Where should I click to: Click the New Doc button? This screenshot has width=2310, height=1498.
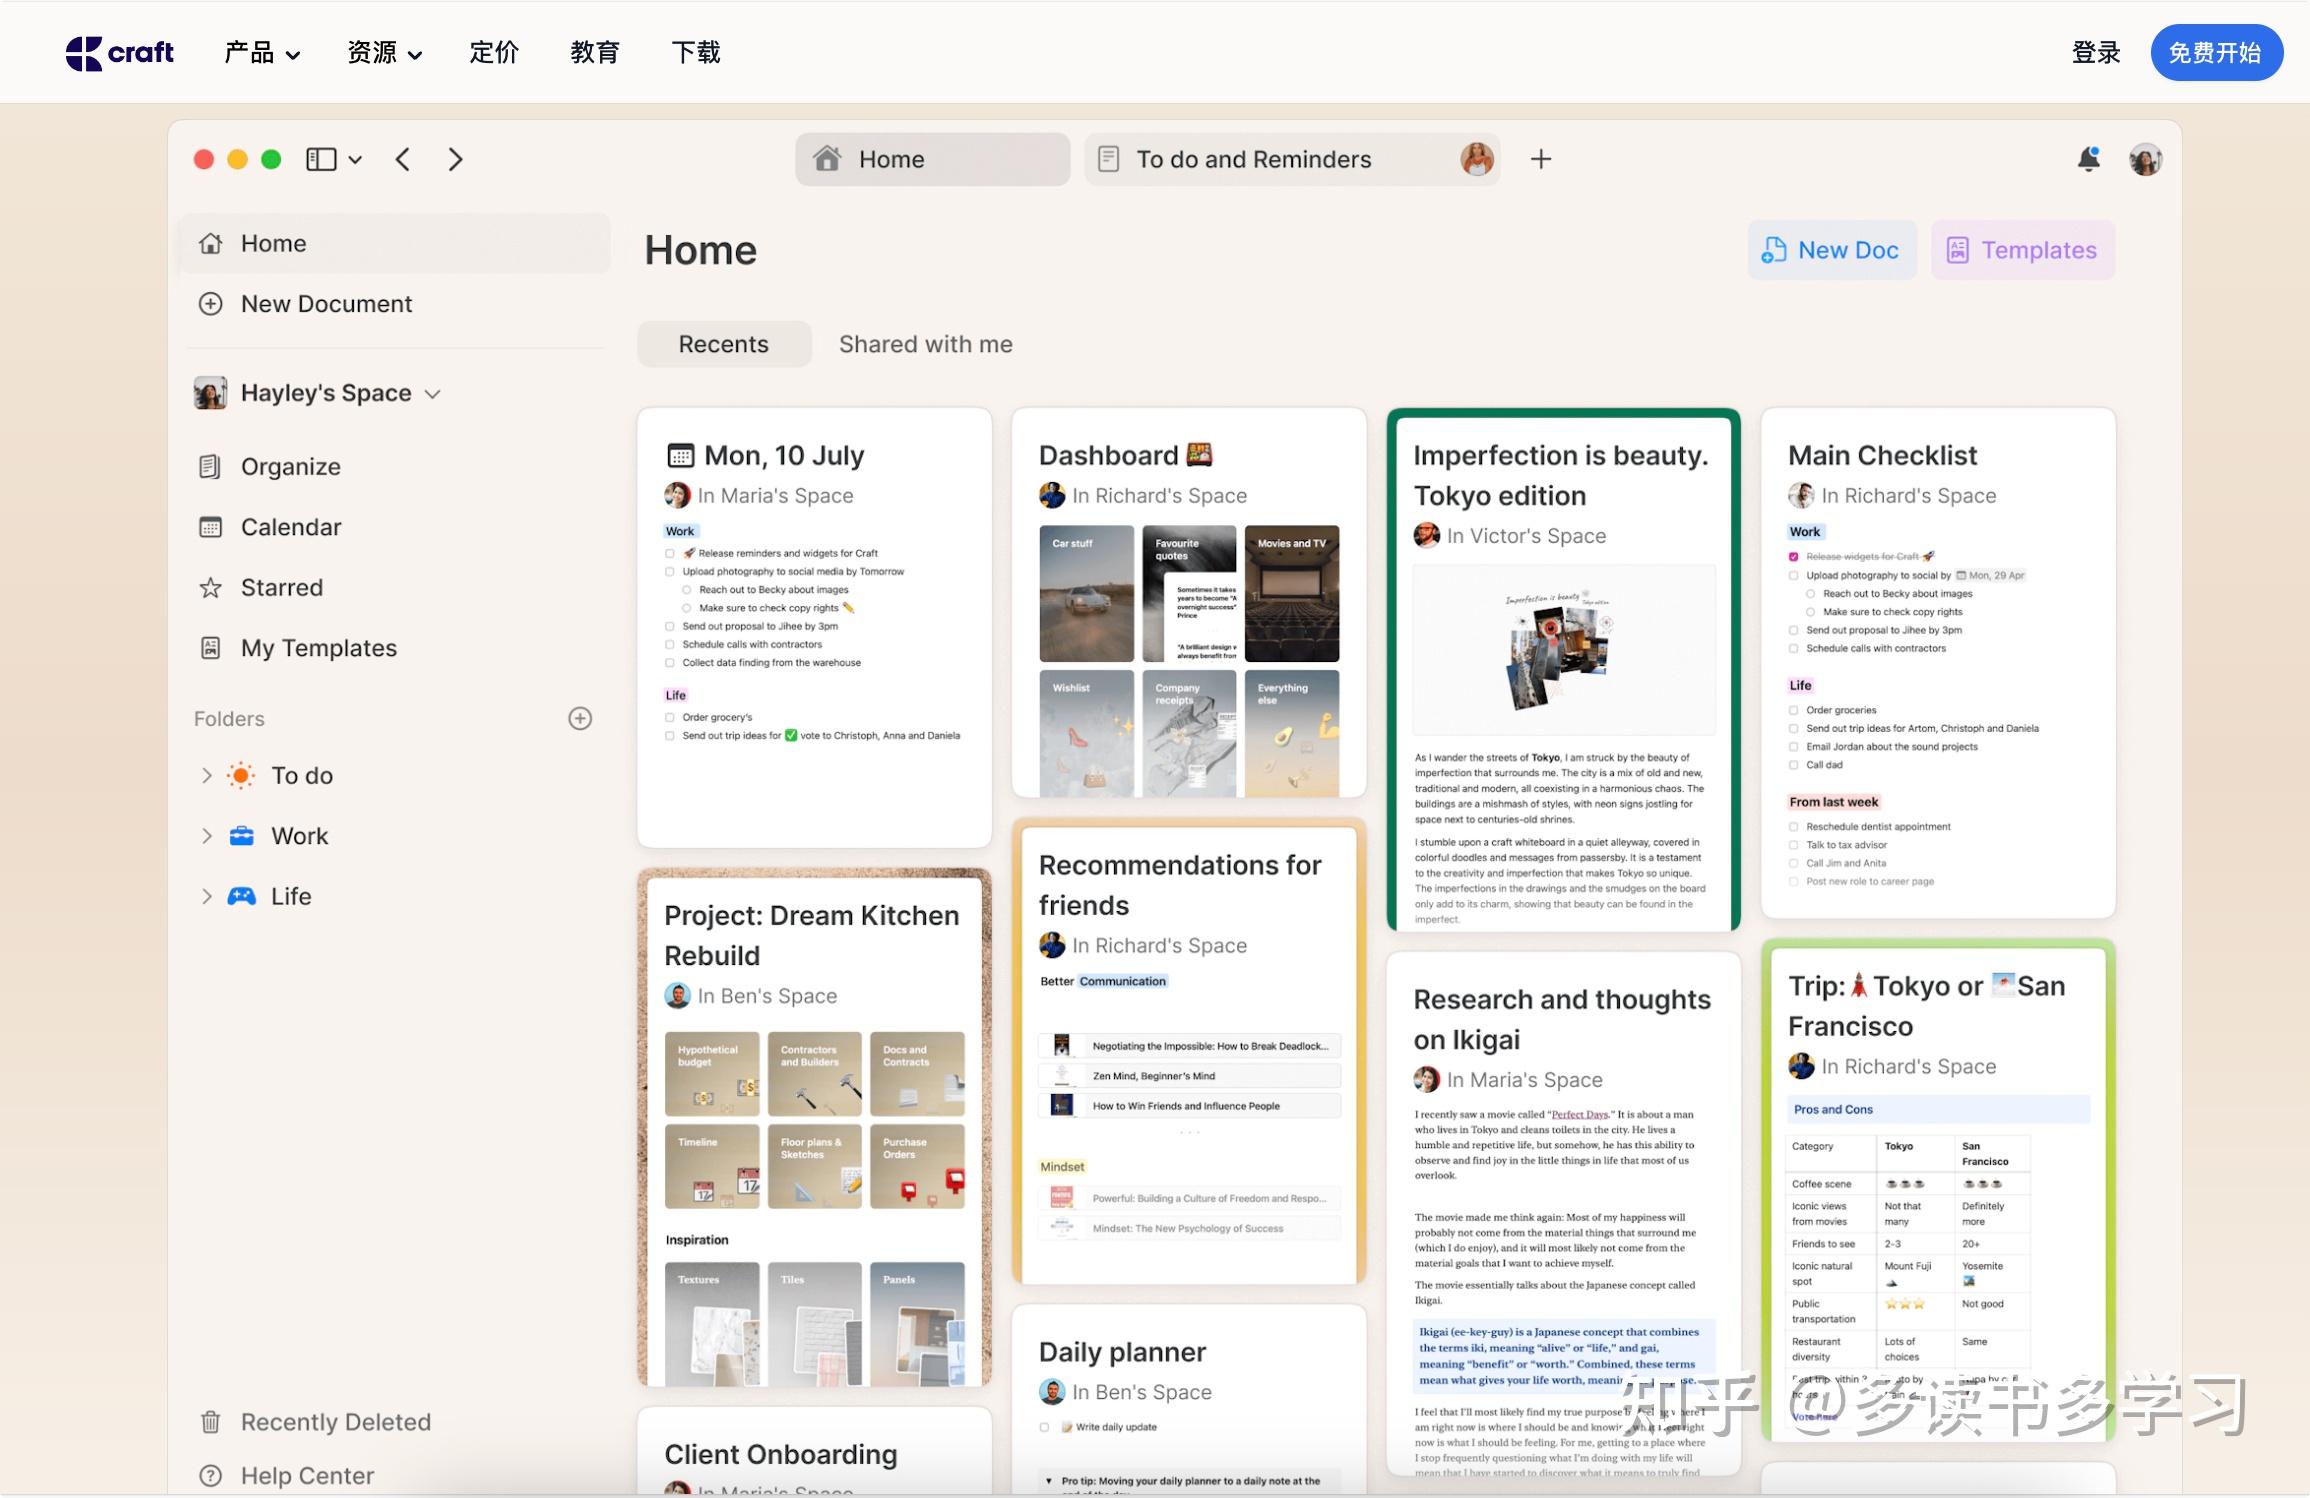1831,250
